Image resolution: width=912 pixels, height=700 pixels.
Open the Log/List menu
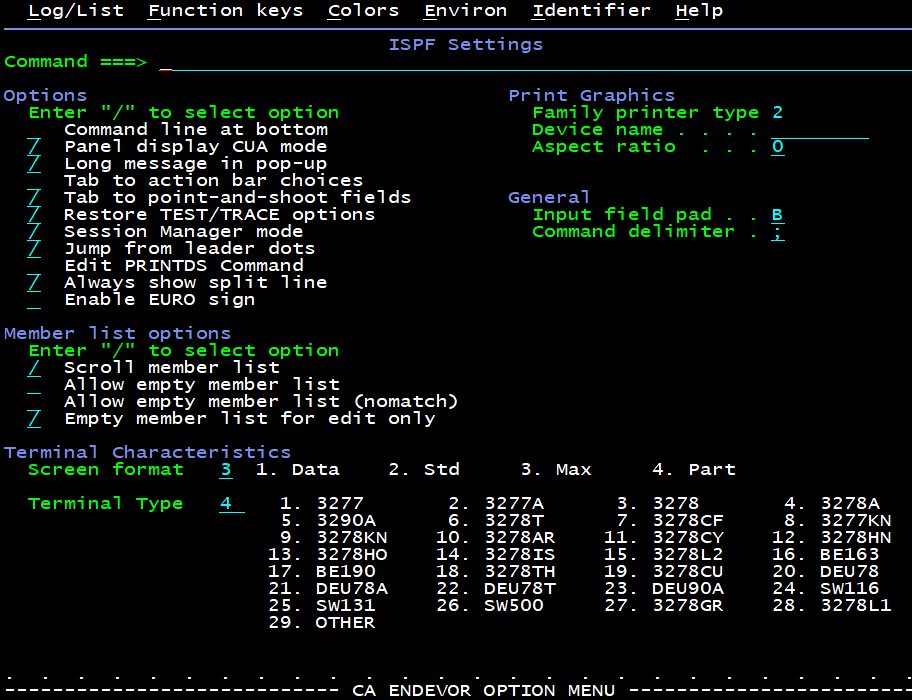click(76, 11)
